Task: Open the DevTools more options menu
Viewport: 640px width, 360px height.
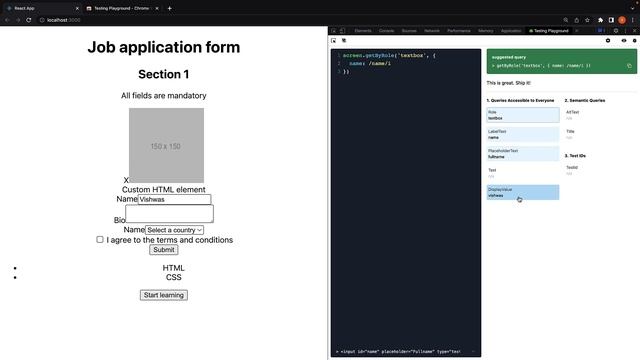Action: 625,31
